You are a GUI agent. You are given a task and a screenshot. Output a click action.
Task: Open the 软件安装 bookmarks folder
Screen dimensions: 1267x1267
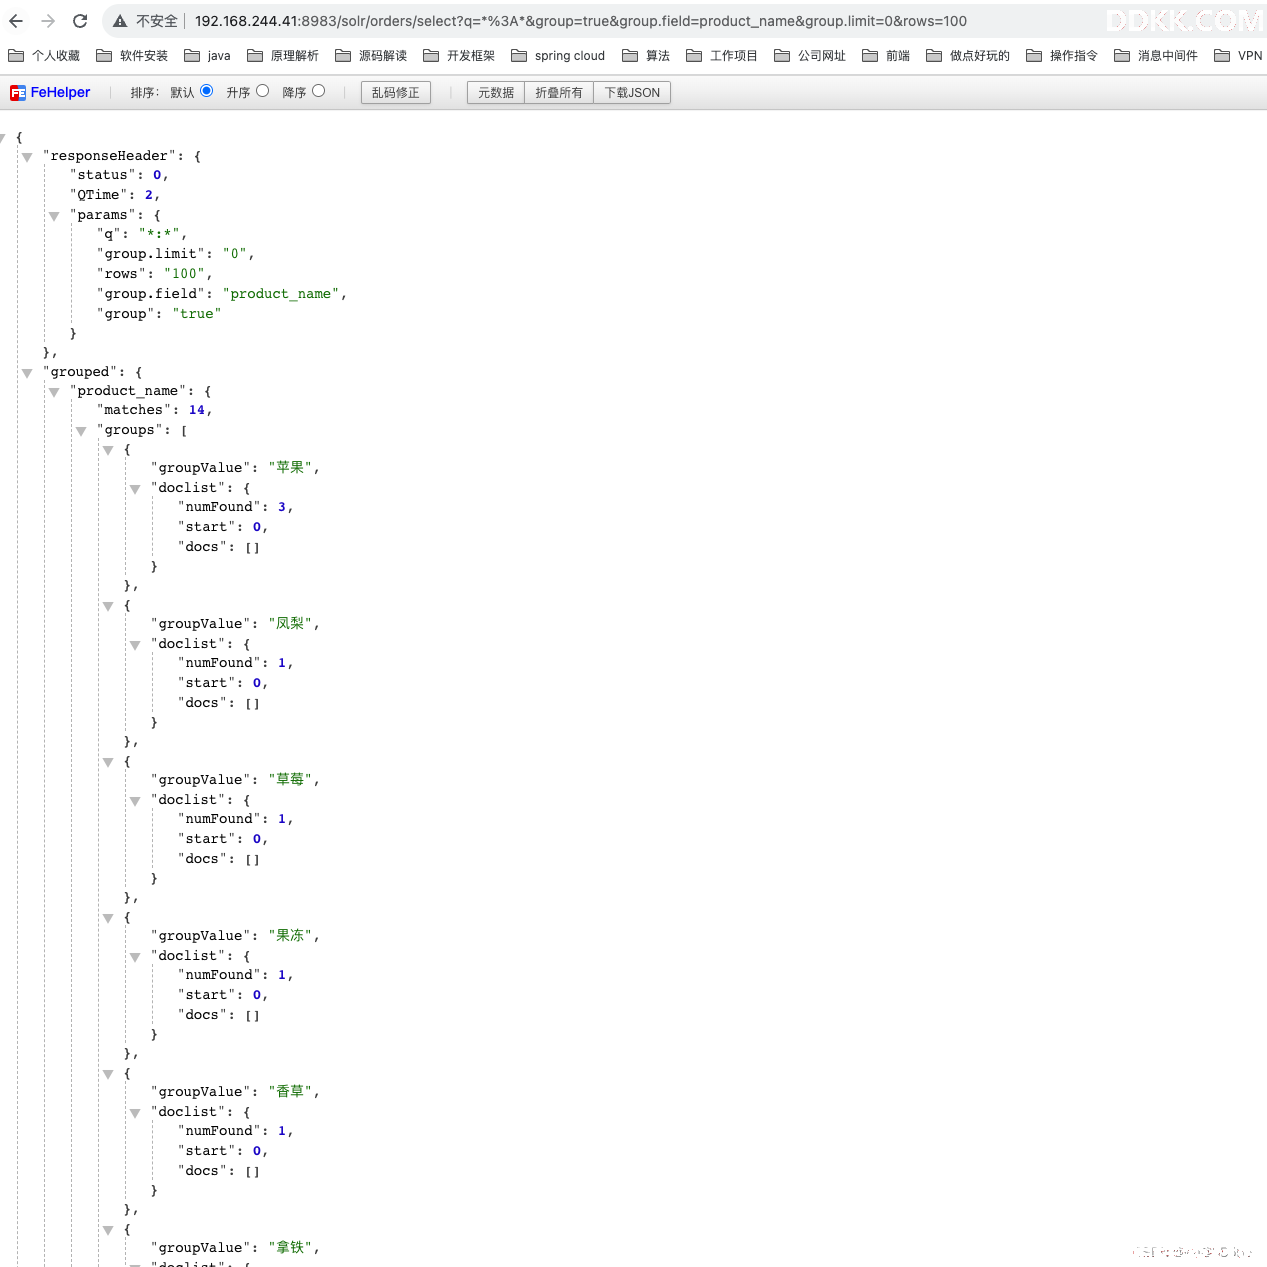tap(132, 56)
